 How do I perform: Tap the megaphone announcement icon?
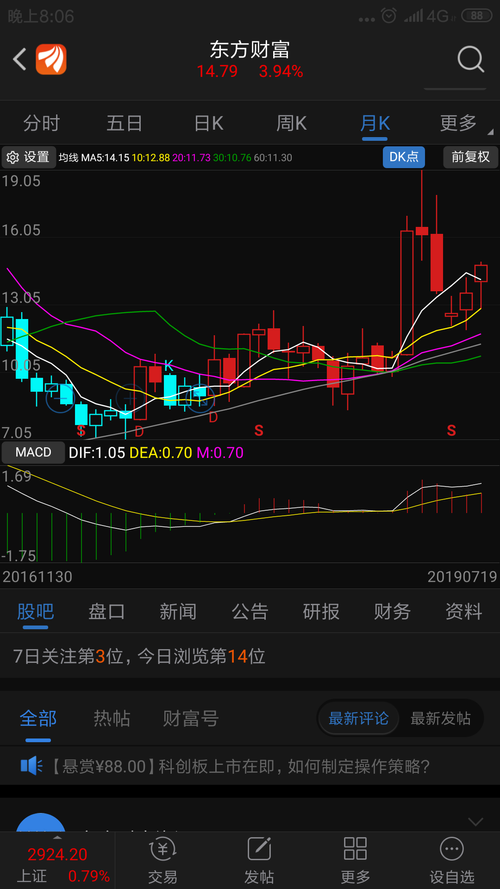[x=32, y=766]
